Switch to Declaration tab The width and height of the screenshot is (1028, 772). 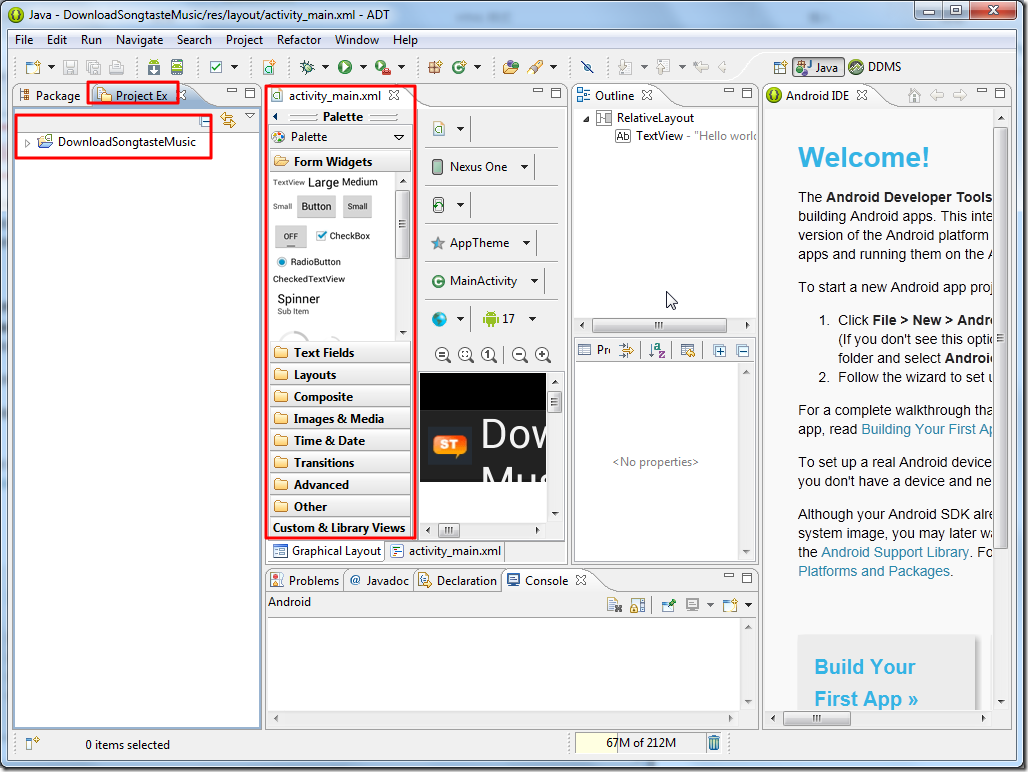click(458, 581)
